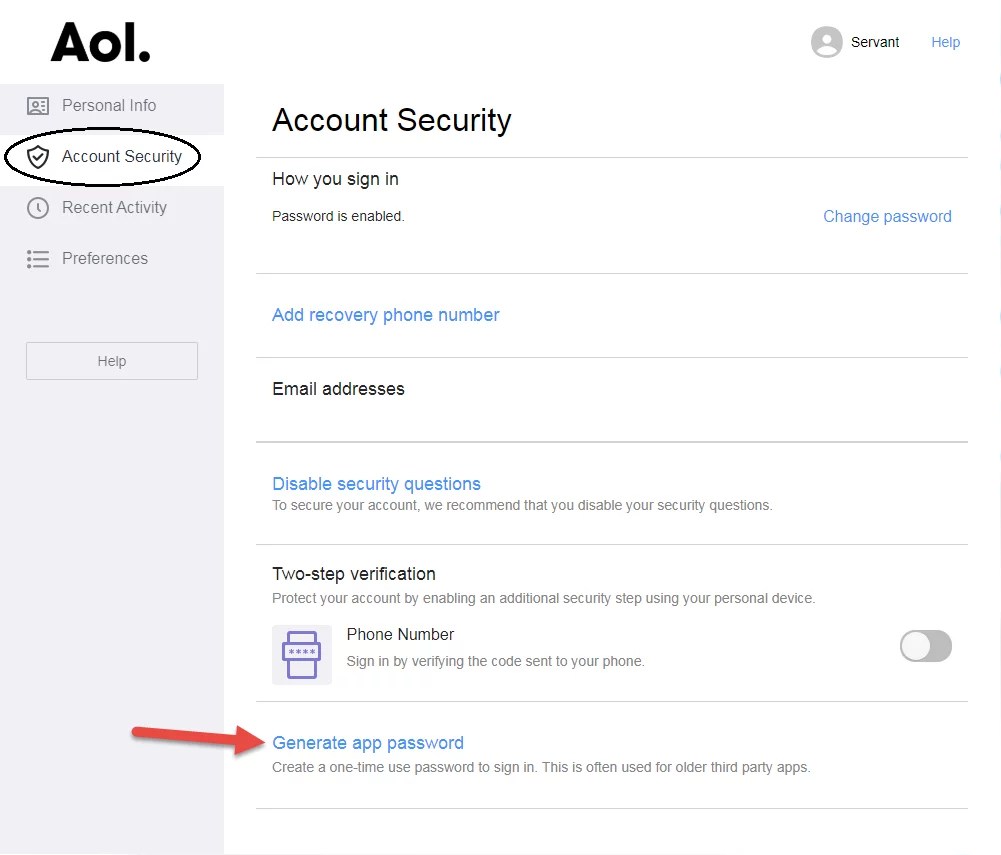Expand the Two-step verification section
Screen dimensions: 1001x855
[354, 573]
